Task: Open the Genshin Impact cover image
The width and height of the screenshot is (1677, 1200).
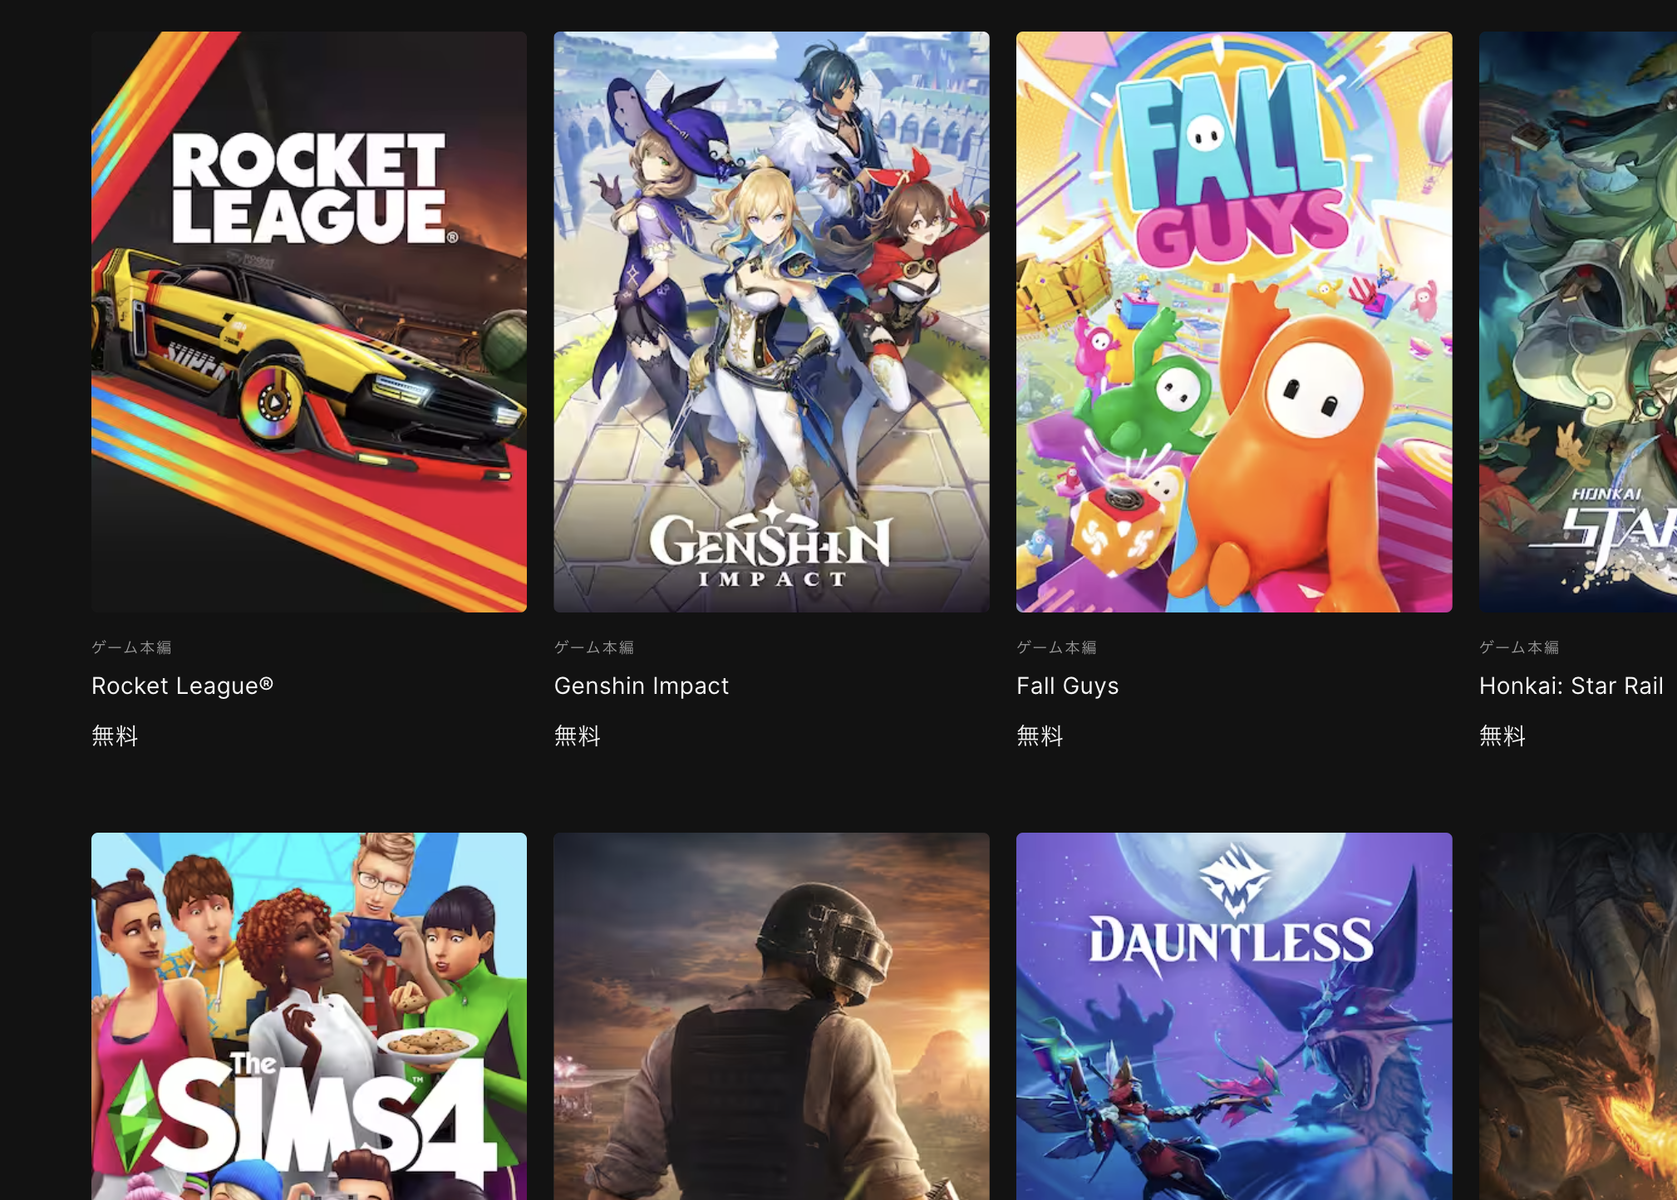Action: 771,322
